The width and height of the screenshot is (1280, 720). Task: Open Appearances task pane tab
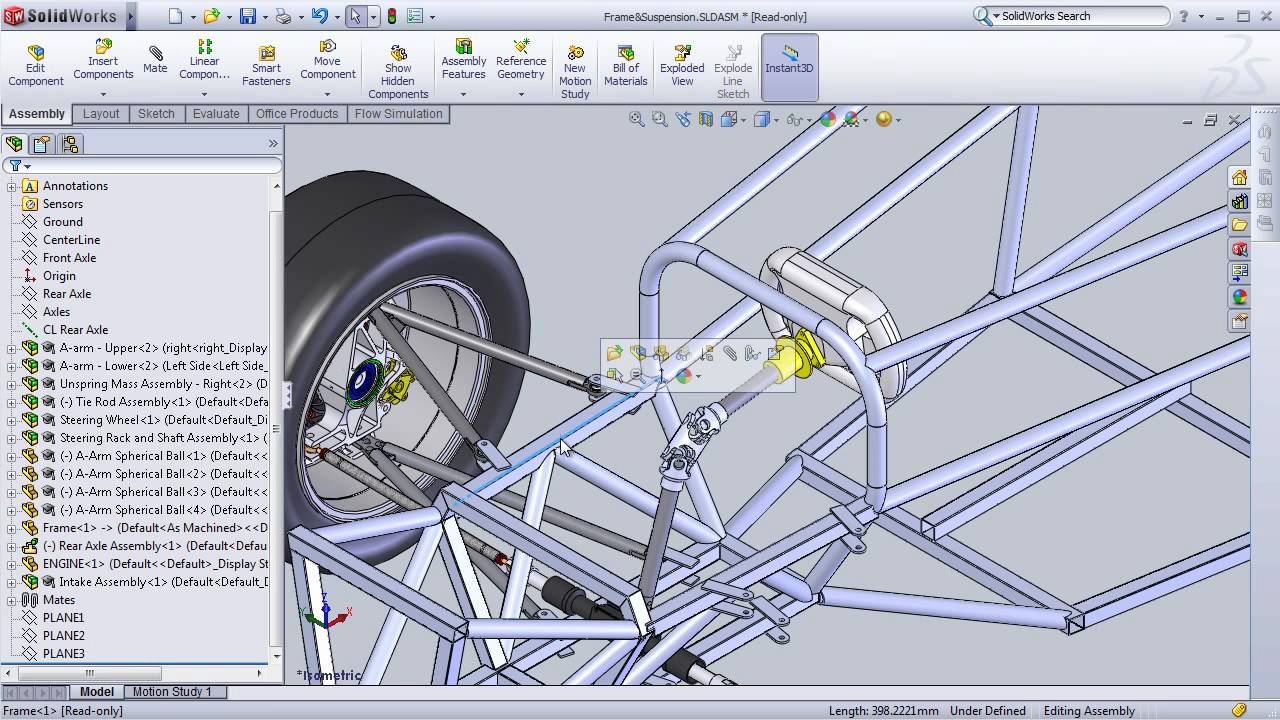pos(1239,297)
